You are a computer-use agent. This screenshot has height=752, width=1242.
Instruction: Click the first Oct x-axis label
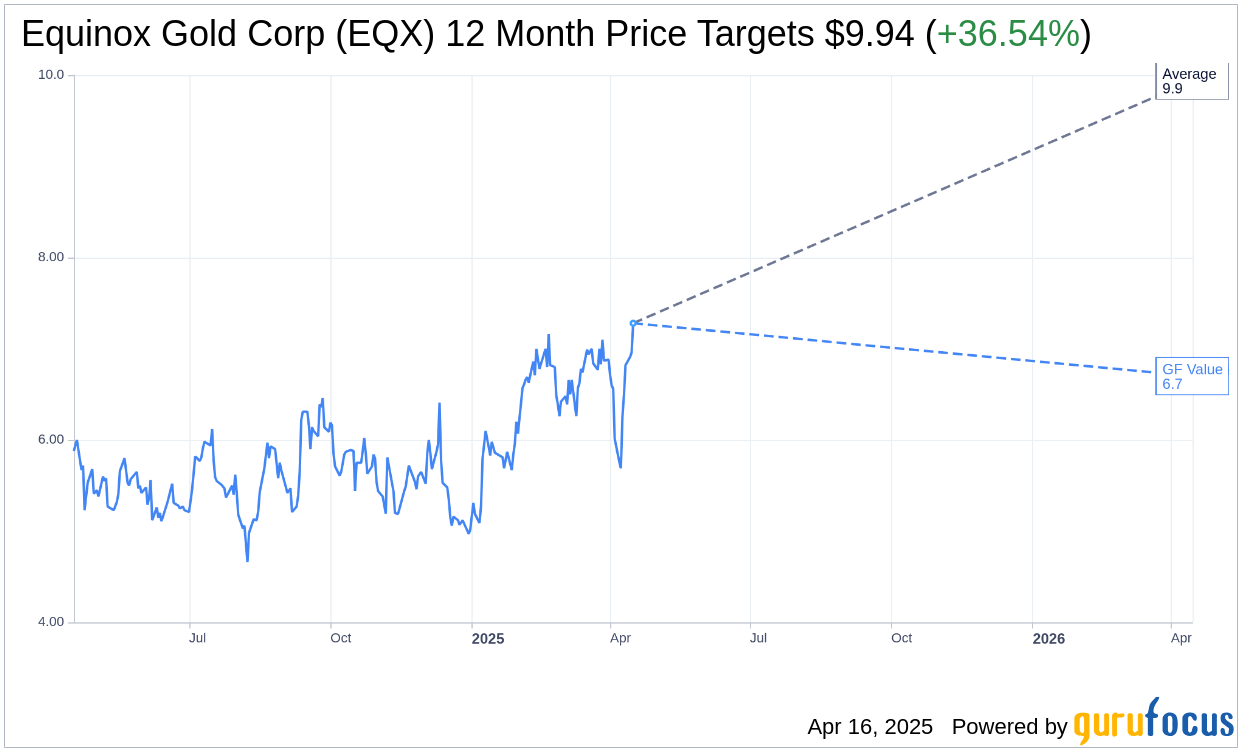[340, 638]
